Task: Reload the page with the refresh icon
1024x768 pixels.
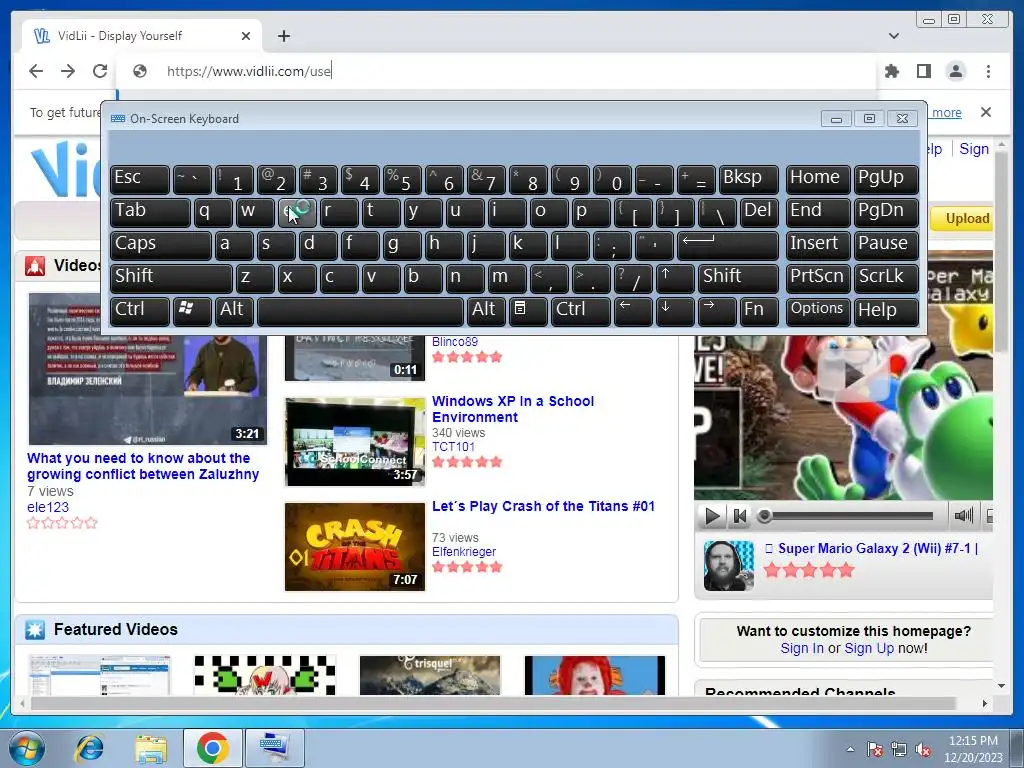Action: [100, 71]
